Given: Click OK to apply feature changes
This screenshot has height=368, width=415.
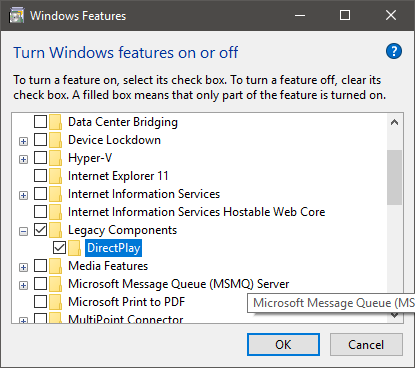Looking at the screenshot, I should (x=283, y=345).
